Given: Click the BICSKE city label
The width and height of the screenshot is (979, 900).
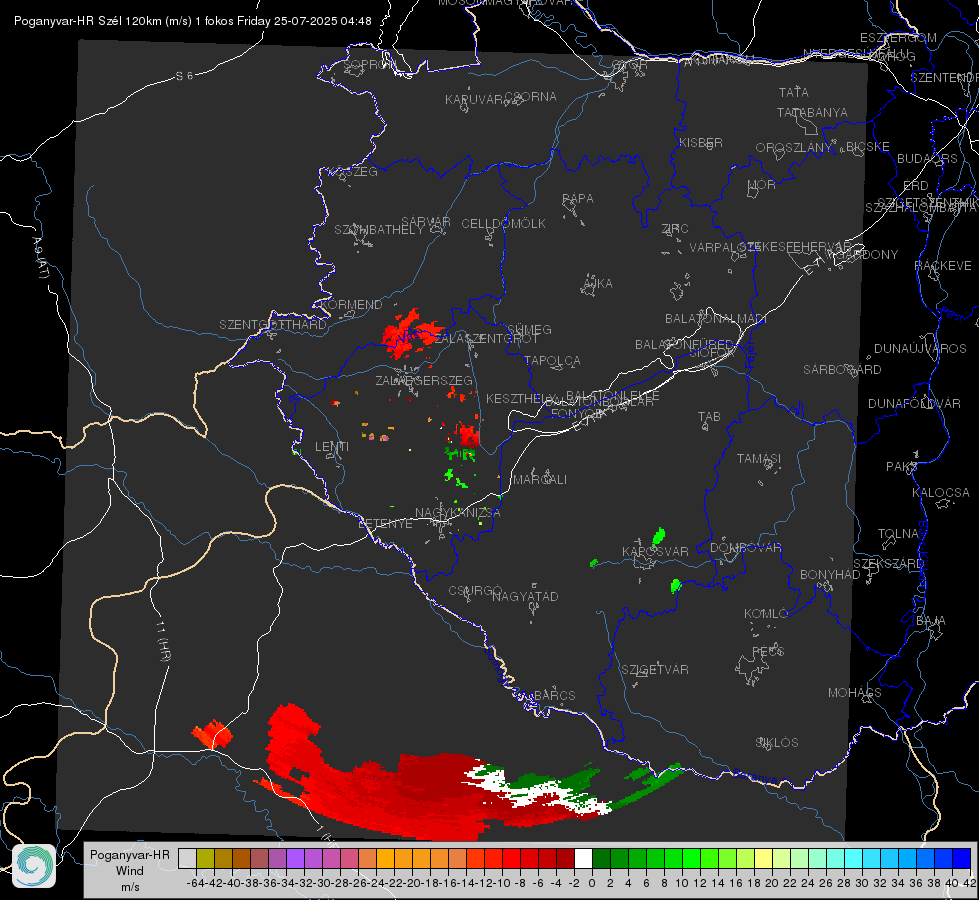Looking at the screenshot, I should 867,147.
